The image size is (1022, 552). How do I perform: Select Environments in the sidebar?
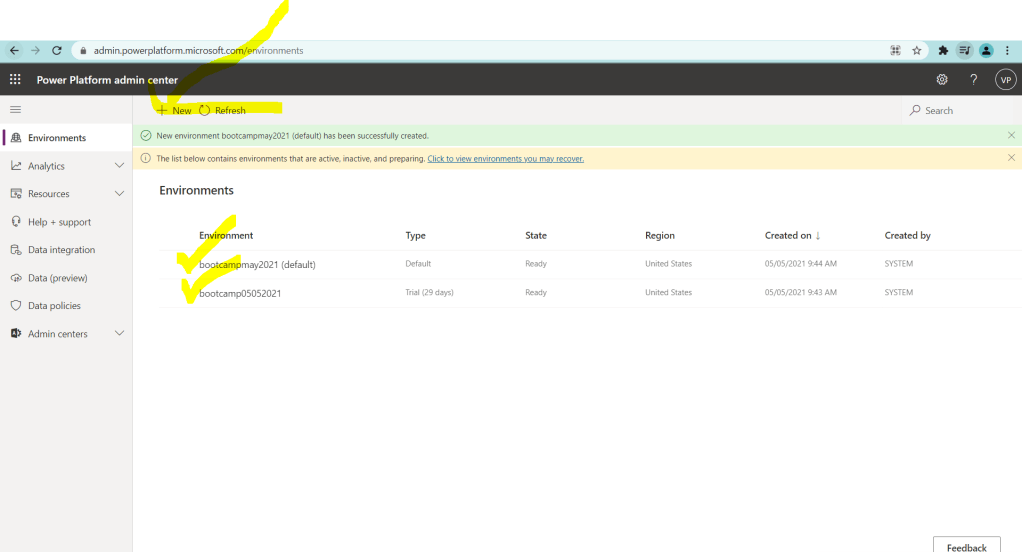[x=66, y=138]
